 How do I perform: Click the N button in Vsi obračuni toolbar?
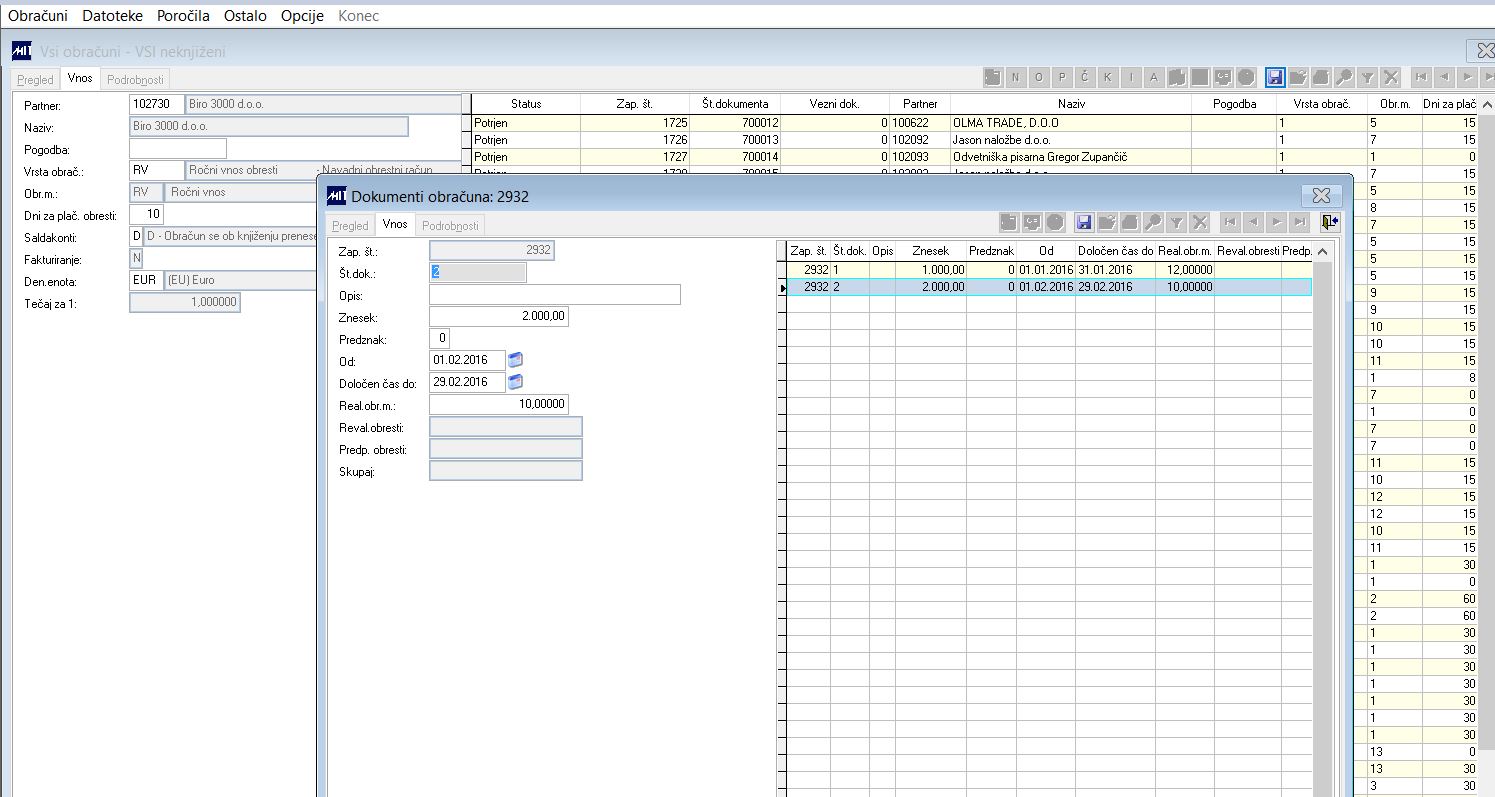tap(1015, 77)
